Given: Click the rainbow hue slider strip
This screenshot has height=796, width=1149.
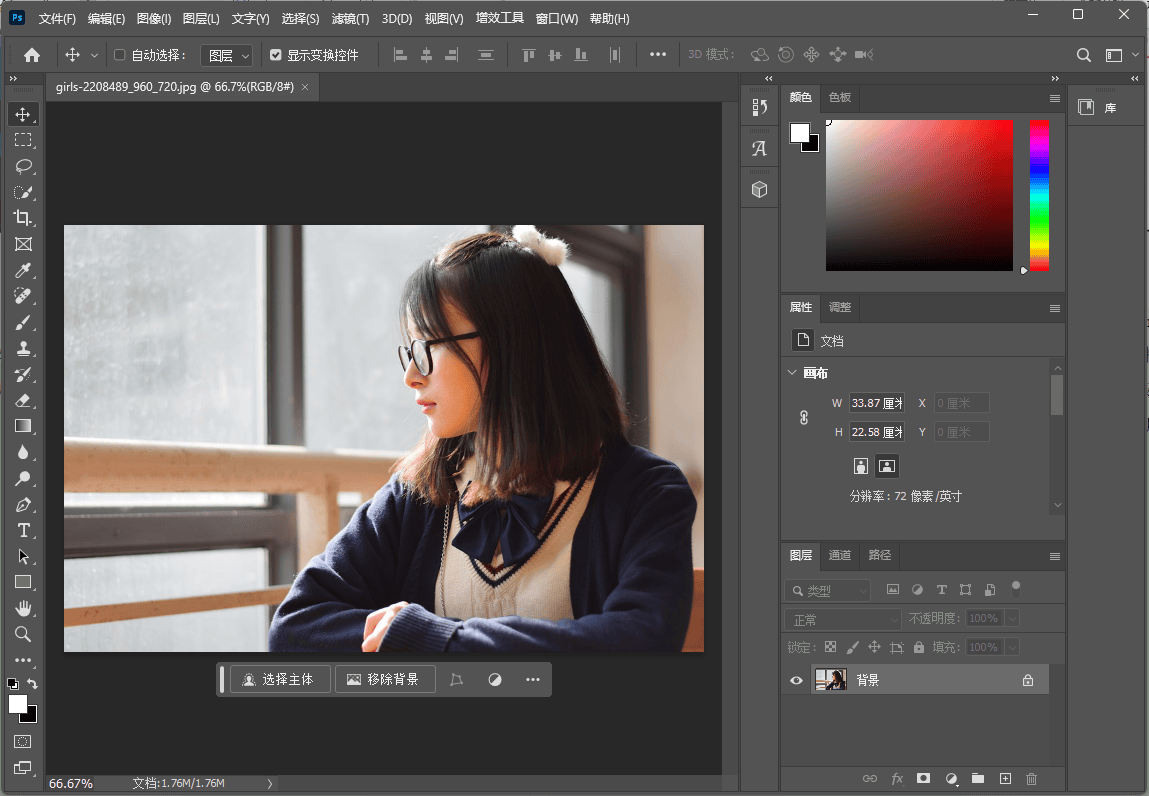Looking at the screenshot, I should pyautogui.click(x=1039, y=195).
